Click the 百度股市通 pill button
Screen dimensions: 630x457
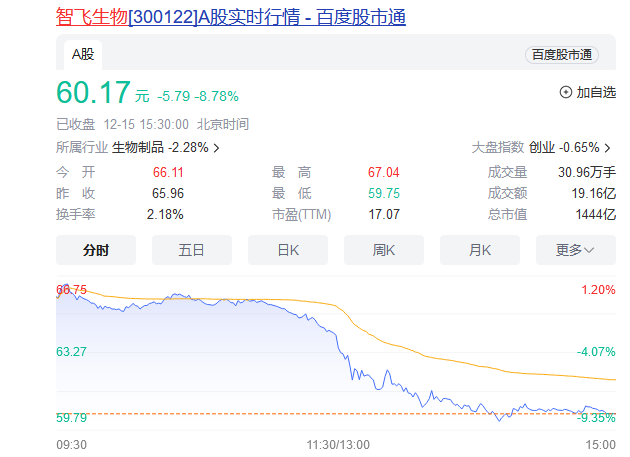pyautogui.click(x=562, y=55)
